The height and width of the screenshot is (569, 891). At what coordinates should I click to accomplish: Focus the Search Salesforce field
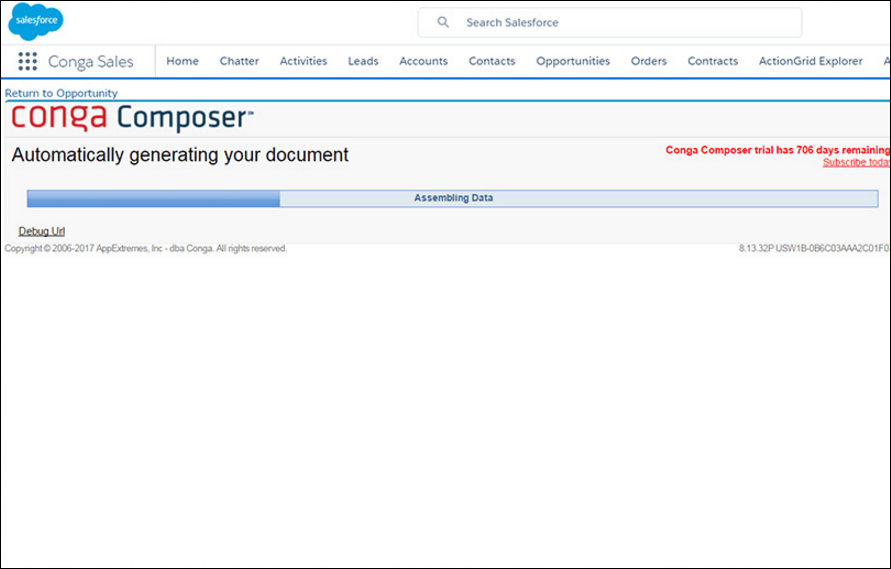(610, 23)
